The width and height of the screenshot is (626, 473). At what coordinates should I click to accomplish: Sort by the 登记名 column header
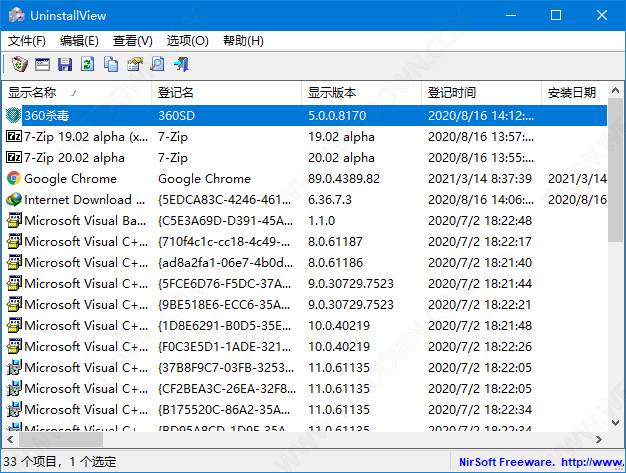pyautogui.click(x=226, y=93)
